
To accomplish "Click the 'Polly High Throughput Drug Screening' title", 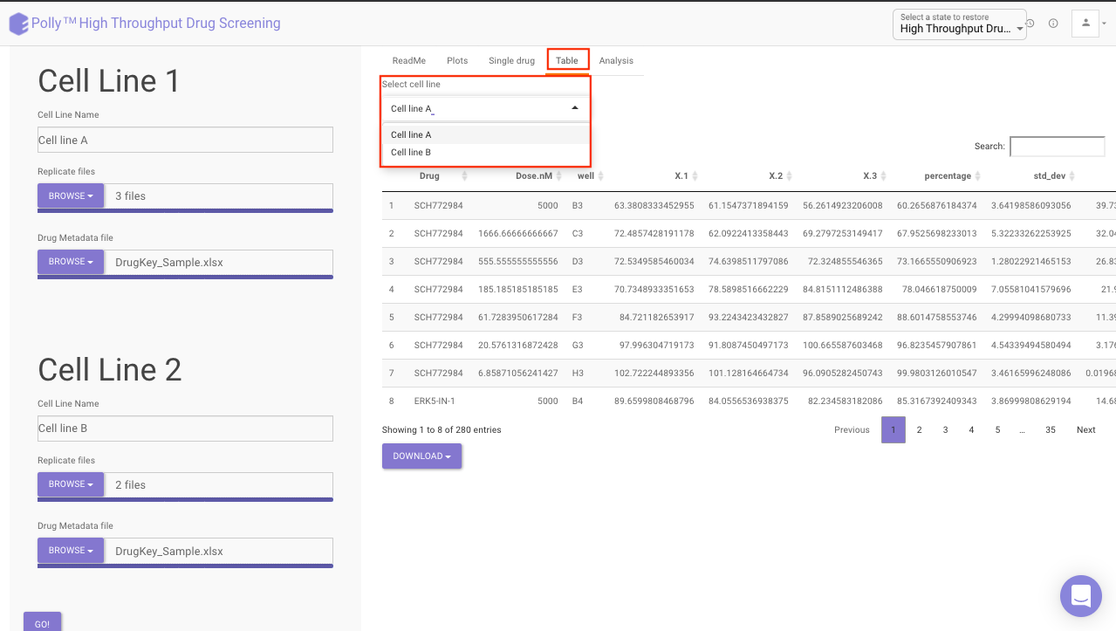I will pyautogui.click(x=156, y=23).
